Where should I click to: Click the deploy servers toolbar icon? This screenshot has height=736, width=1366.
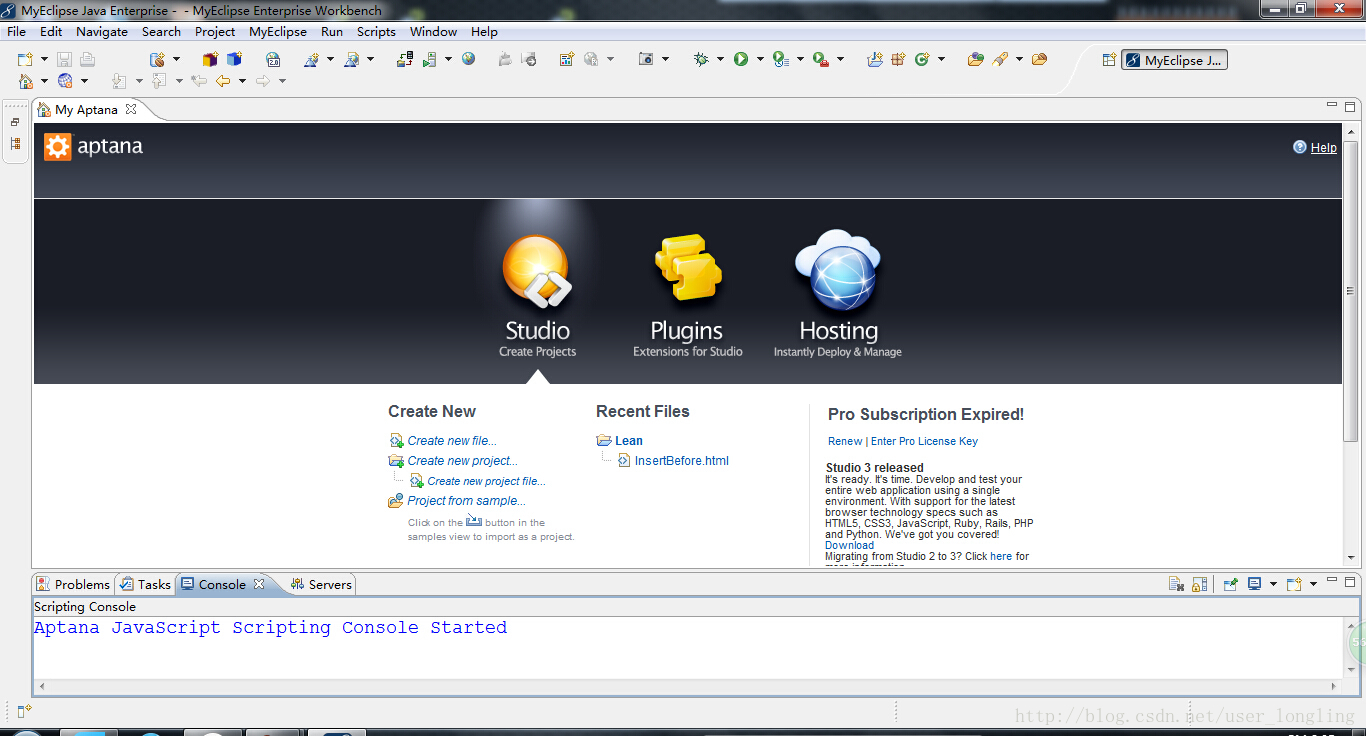point(405,60)
